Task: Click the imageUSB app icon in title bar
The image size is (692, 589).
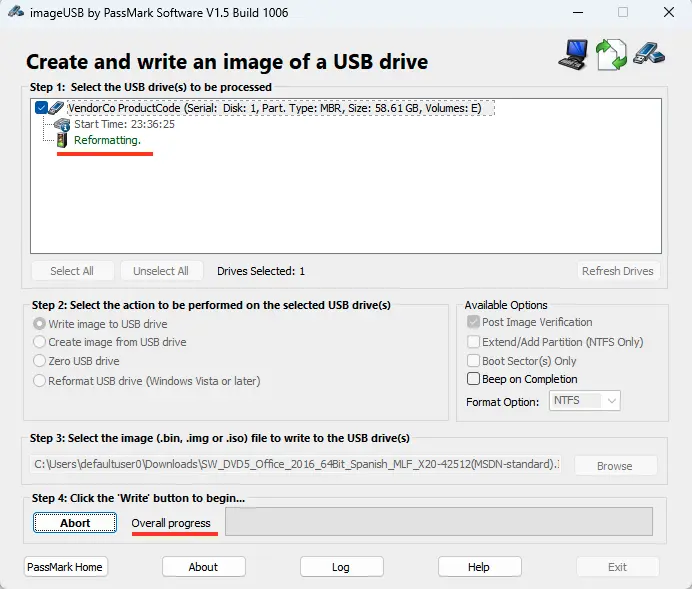Action: coord(15,12)
